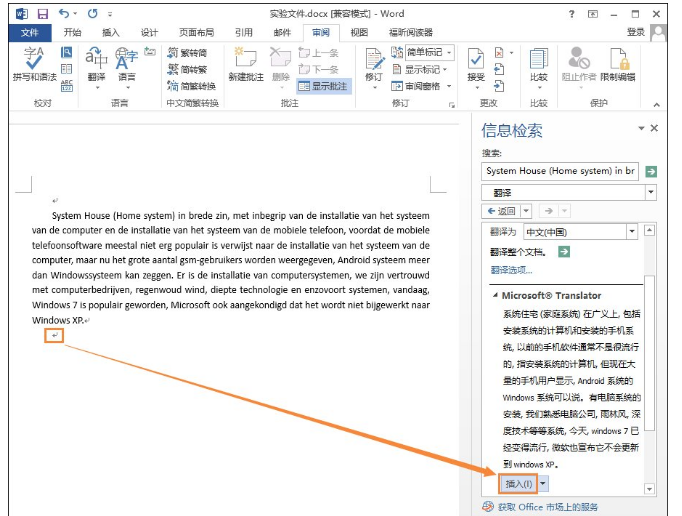
Task: Open the 文件 (File) tab
Action: pos(28,32)
